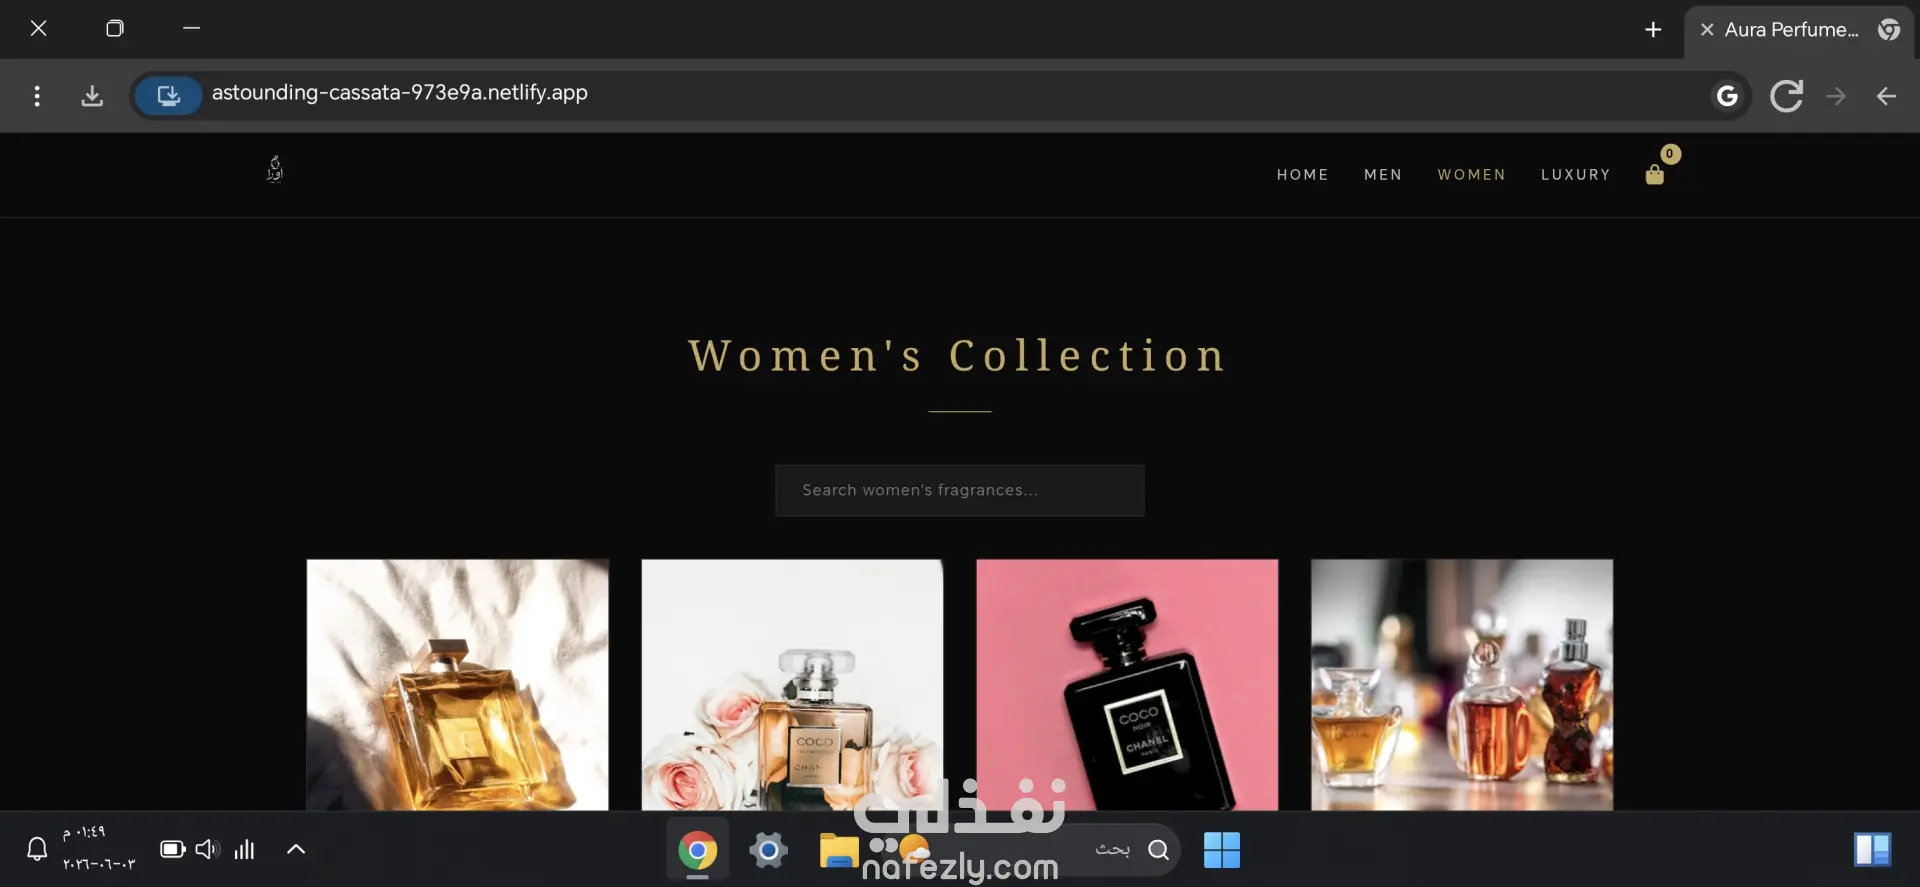Close the Aura Perfume tab
The height and width of the screenshot is (887, 1920).
[1707, 30]
